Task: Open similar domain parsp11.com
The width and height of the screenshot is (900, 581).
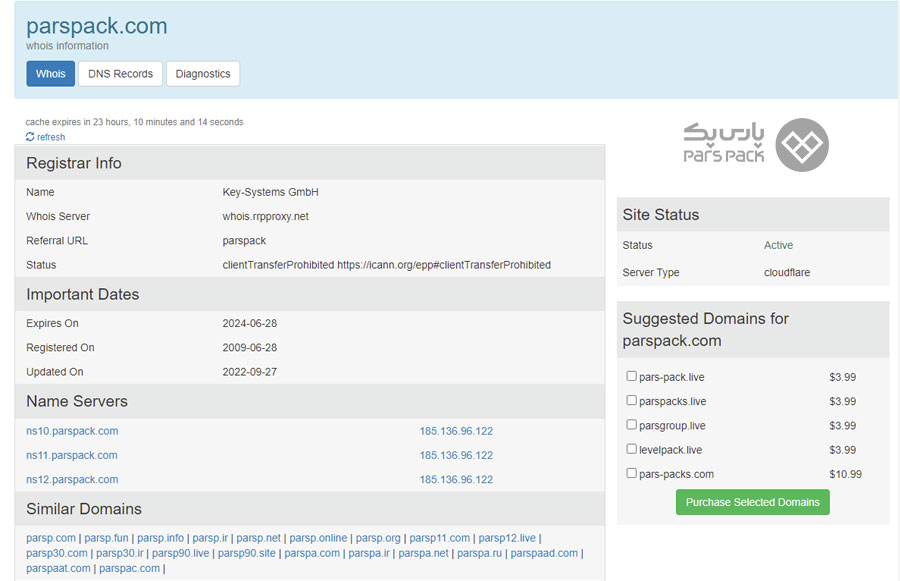Action: tap(440, 538)
